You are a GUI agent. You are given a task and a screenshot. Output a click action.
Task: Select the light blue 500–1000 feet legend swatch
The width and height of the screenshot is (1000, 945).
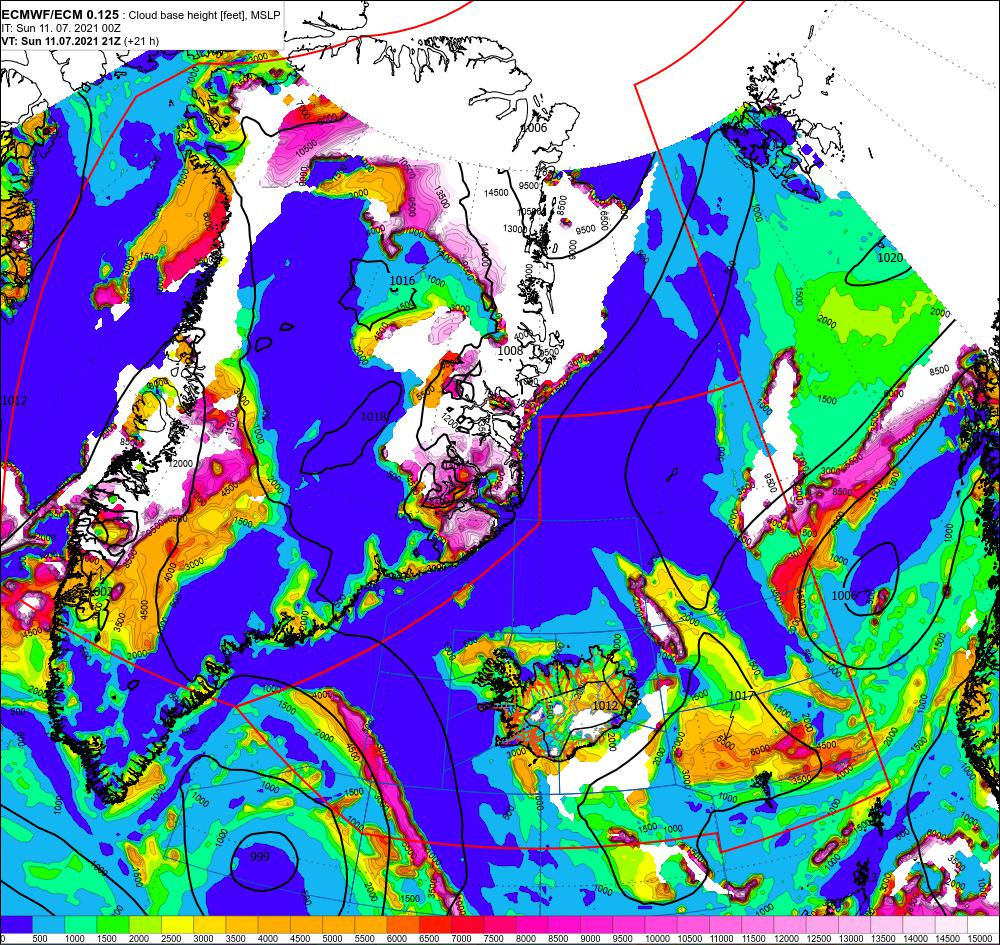click(48, 924)
